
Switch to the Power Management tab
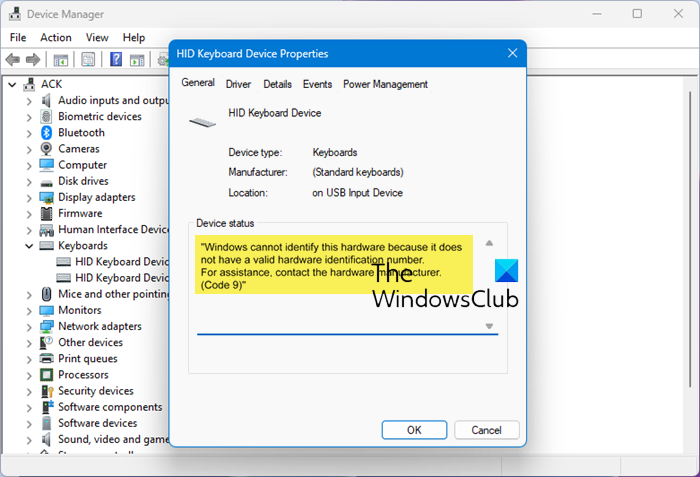coord(385,85)
